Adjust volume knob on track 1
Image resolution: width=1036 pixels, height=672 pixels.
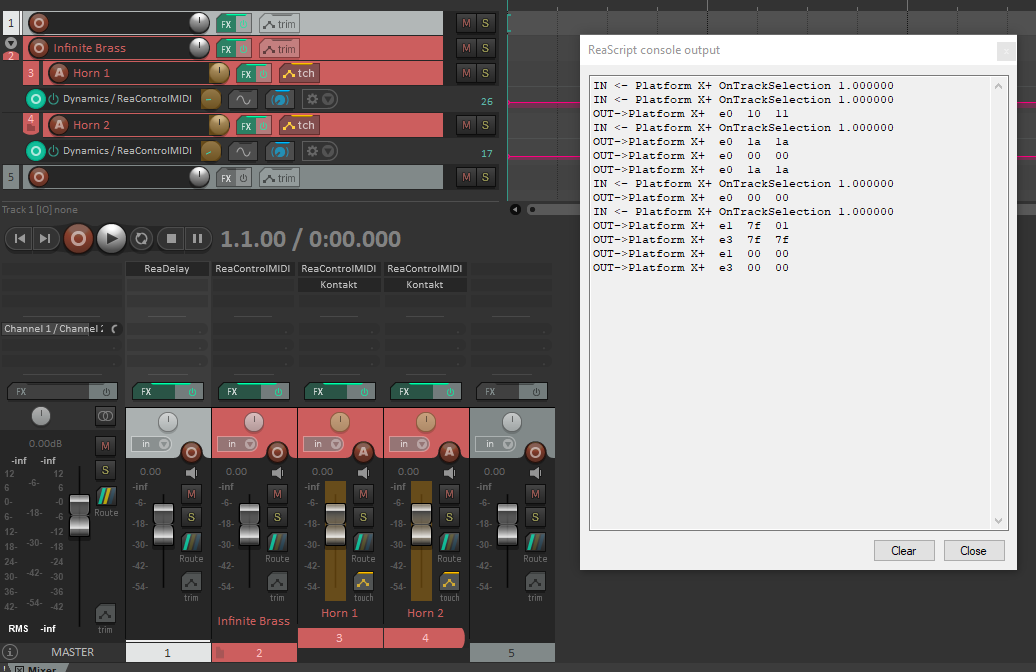pos(199,23)
